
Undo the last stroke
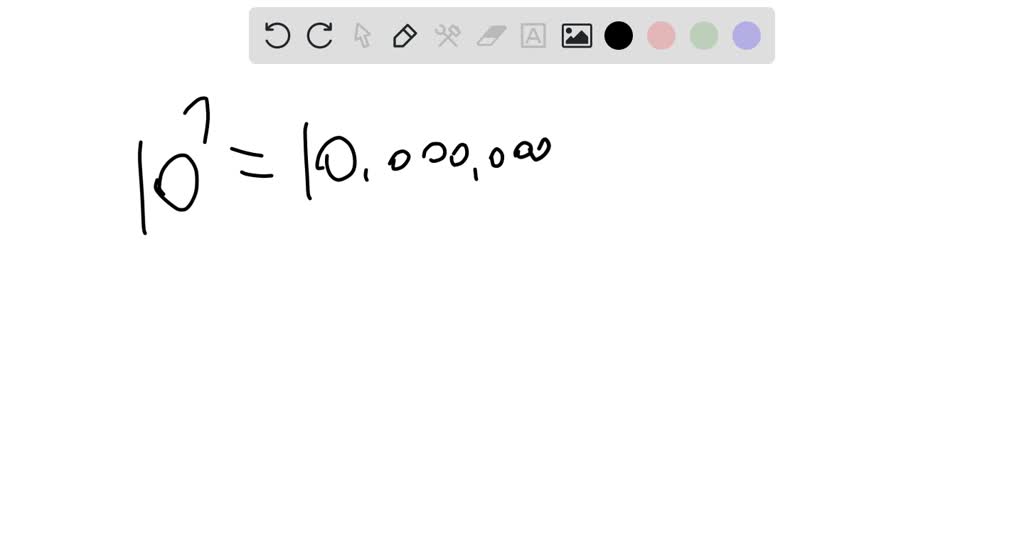[x=277, y=35]
